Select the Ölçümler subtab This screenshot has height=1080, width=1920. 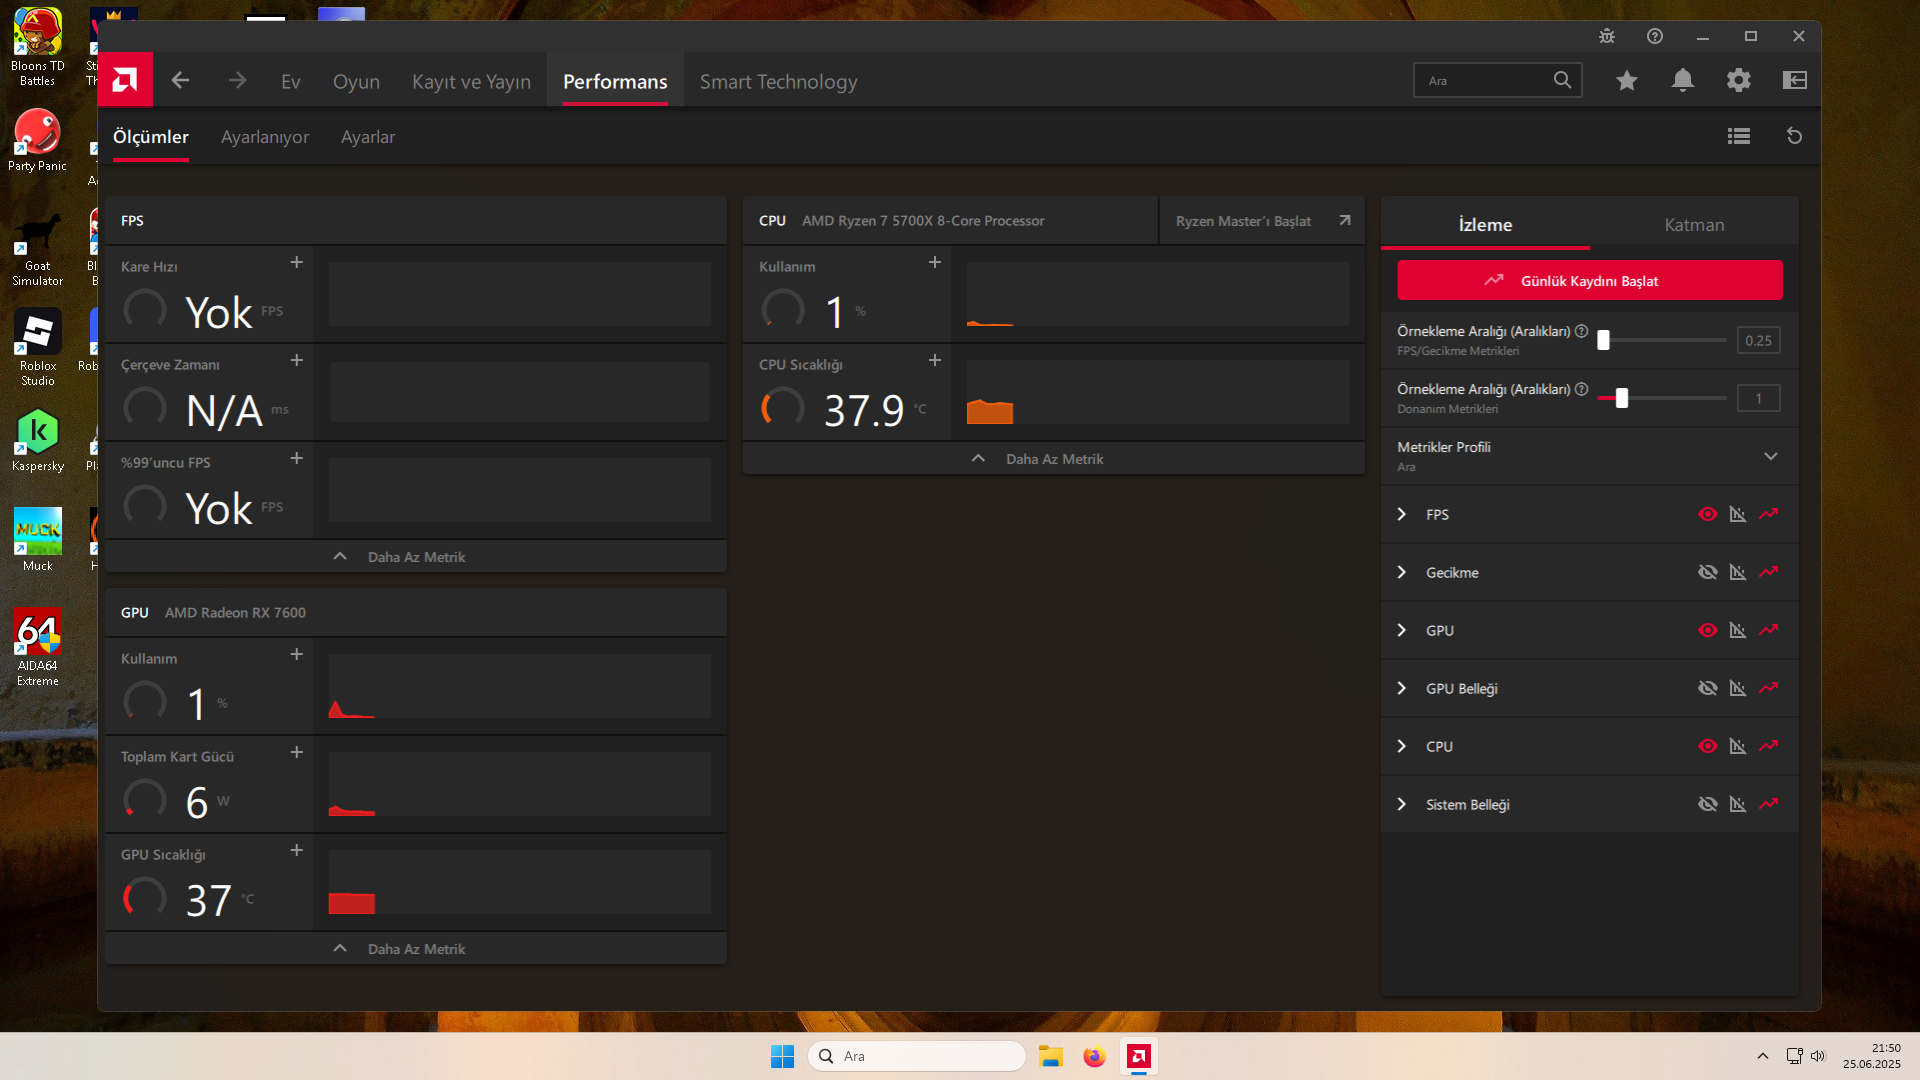pyautogui.click(x=151, y=137)
